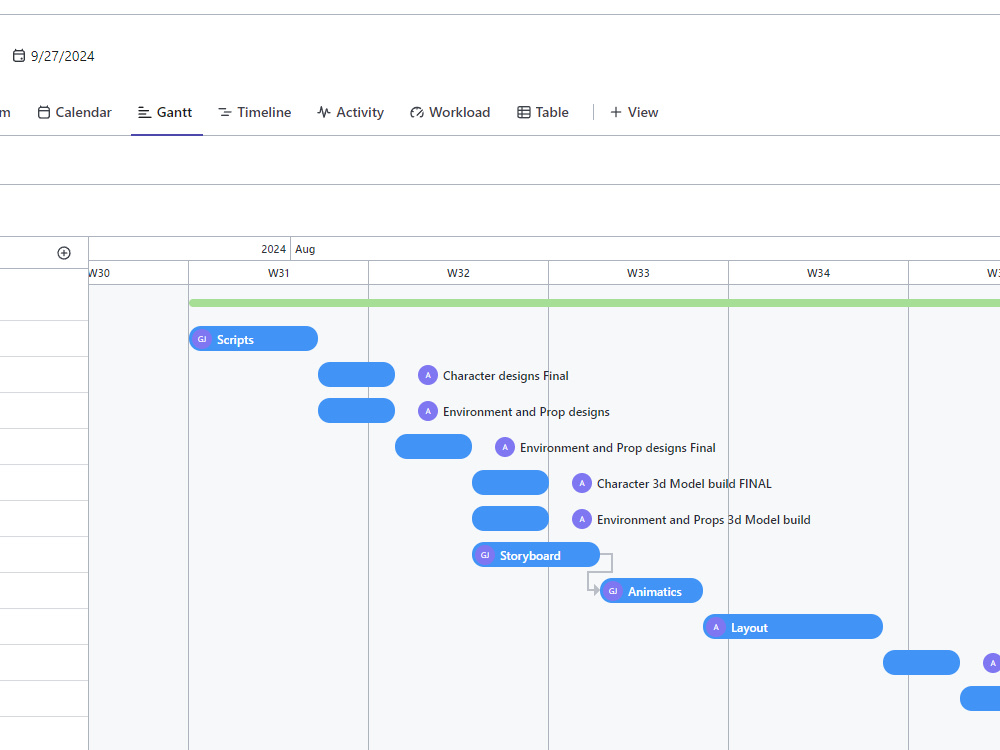Click the 2024 year label

click(274, 249)
